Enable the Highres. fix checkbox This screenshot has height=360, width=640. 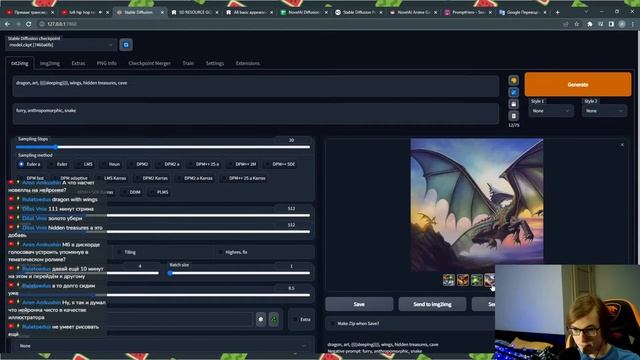coord(220,252)
